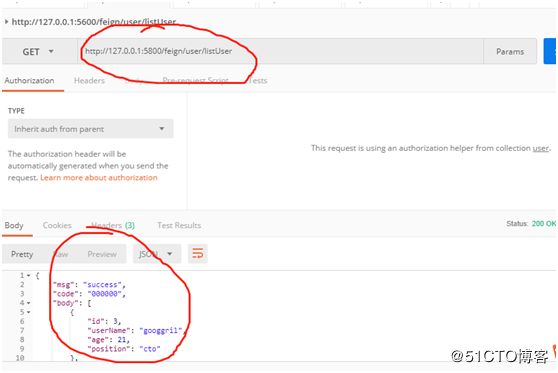Click the blue Send button

coord(550,52)
